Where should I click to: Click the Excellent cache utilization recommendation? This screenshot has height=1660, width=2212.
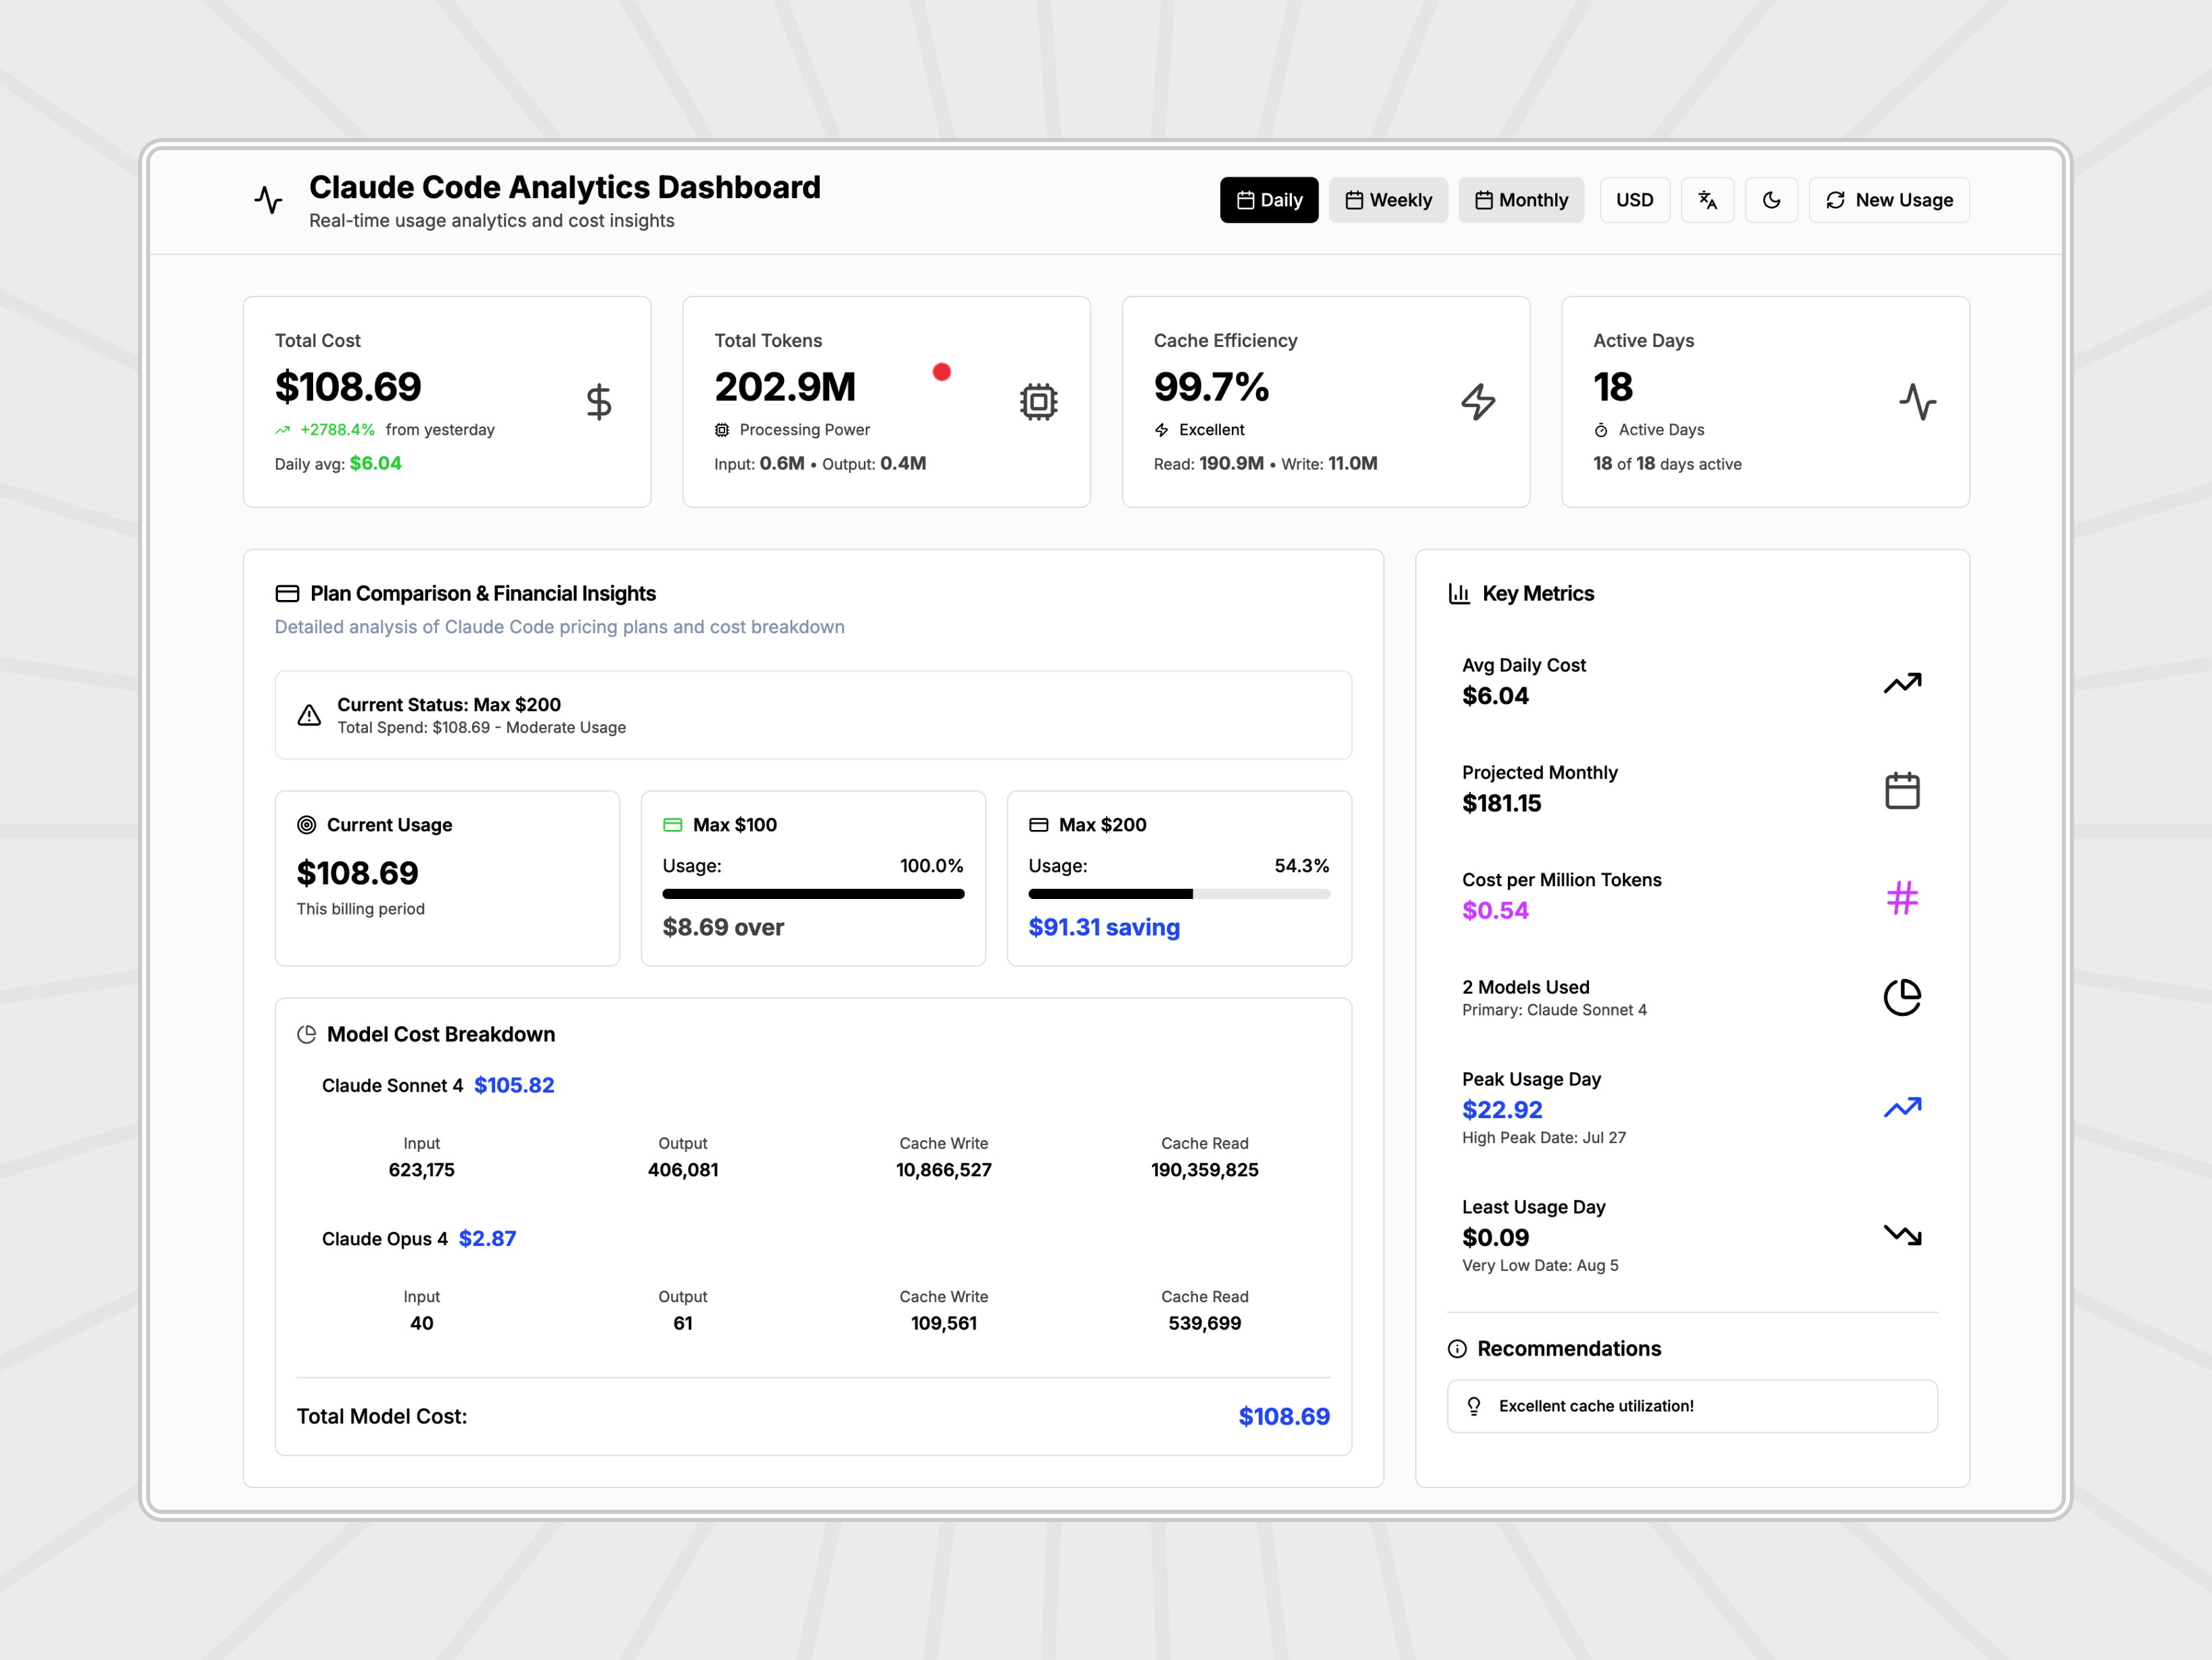1692,1406
